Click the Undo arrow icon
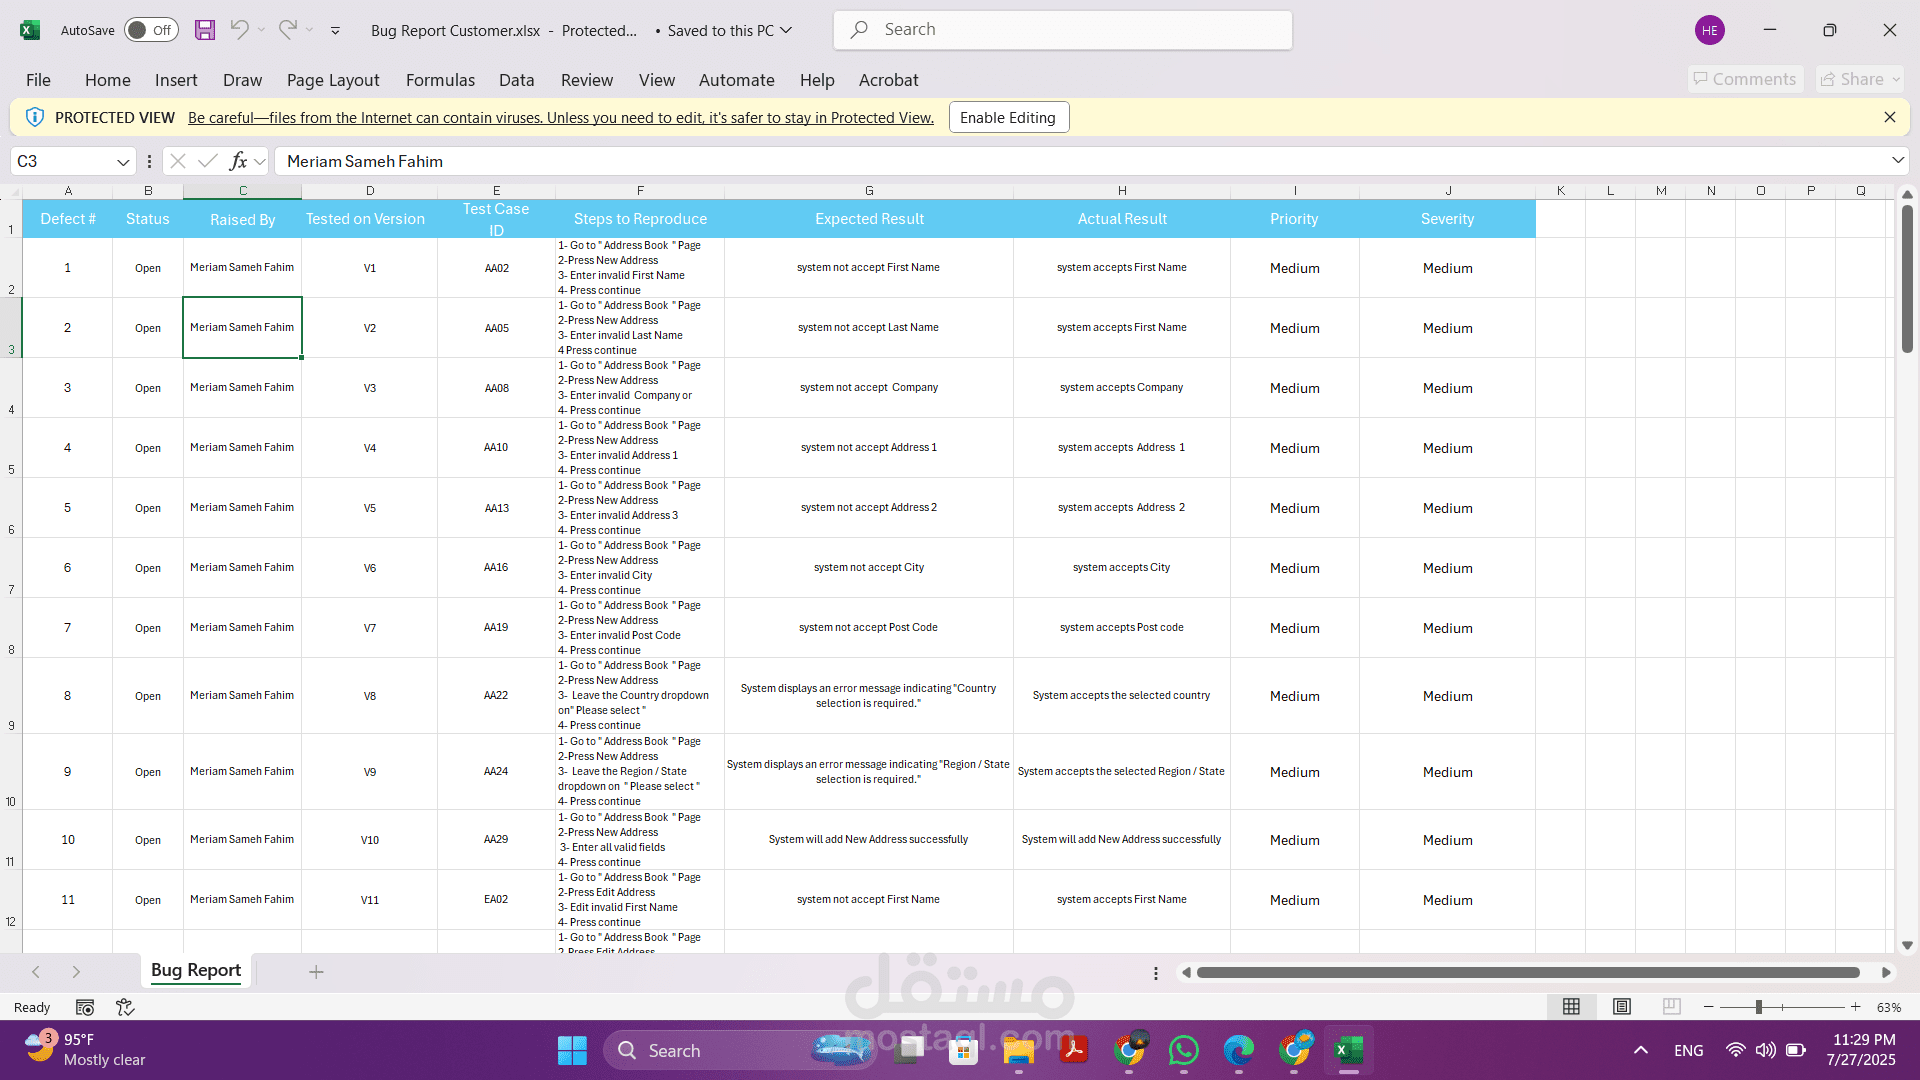This screenshot has height=1080, width=1920. click(239, 30)
